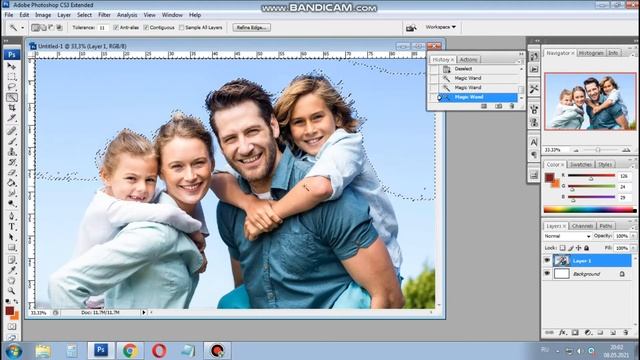Toggle lock all padlock icon
Viewport: 640px width, 360px height.
[x=587, y=248]
